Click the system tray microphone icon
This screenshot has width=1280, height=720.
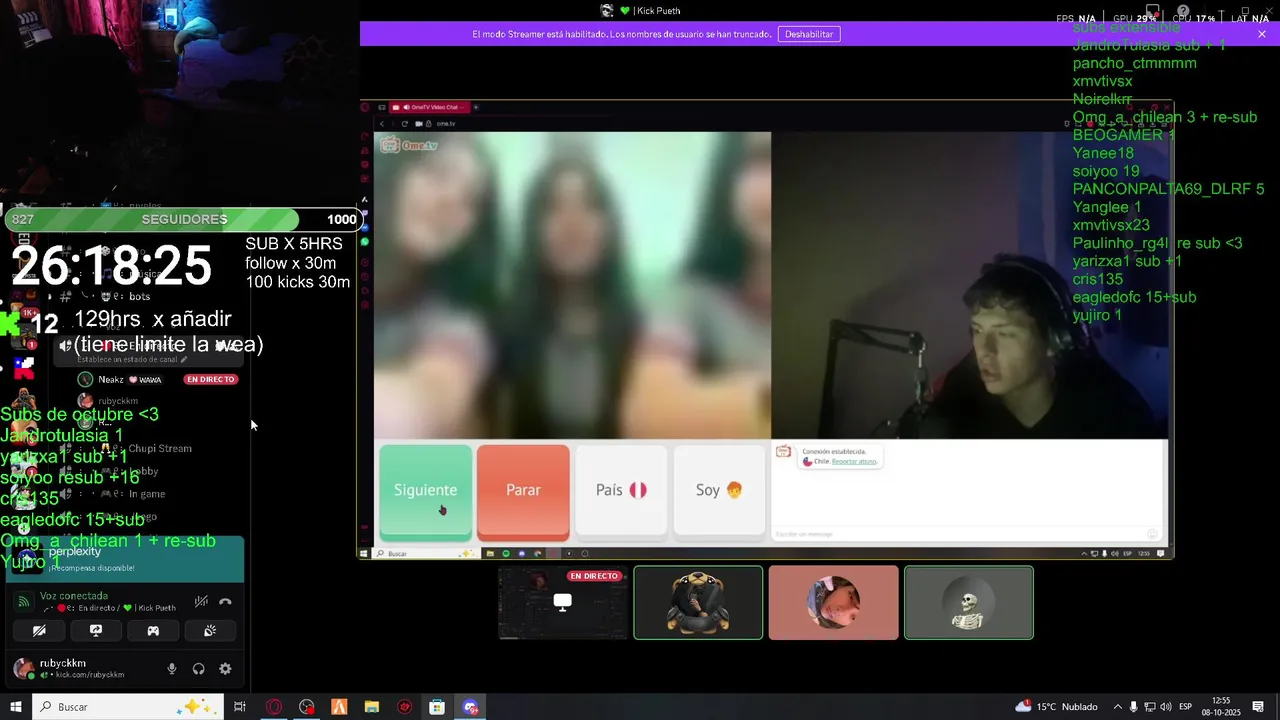point(1134,707)
